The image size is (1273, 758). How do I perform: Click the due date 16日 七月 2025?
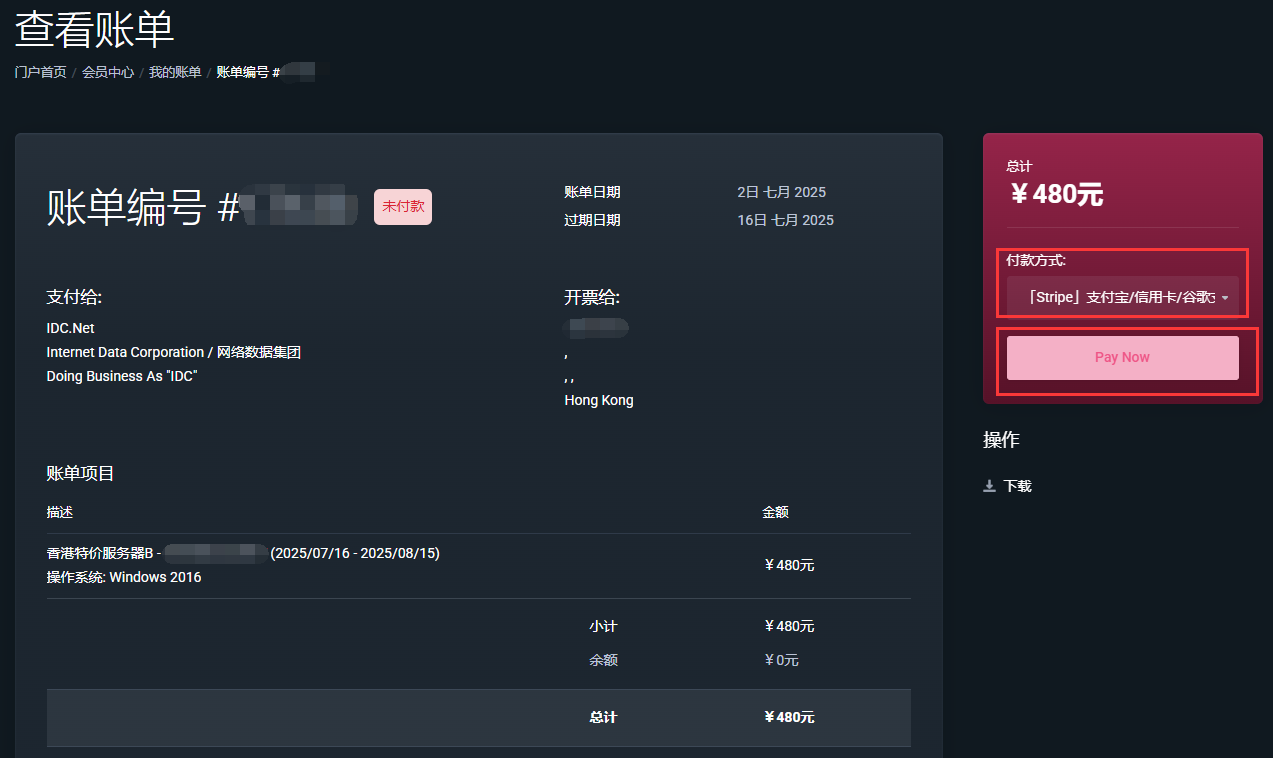(785, 220)
